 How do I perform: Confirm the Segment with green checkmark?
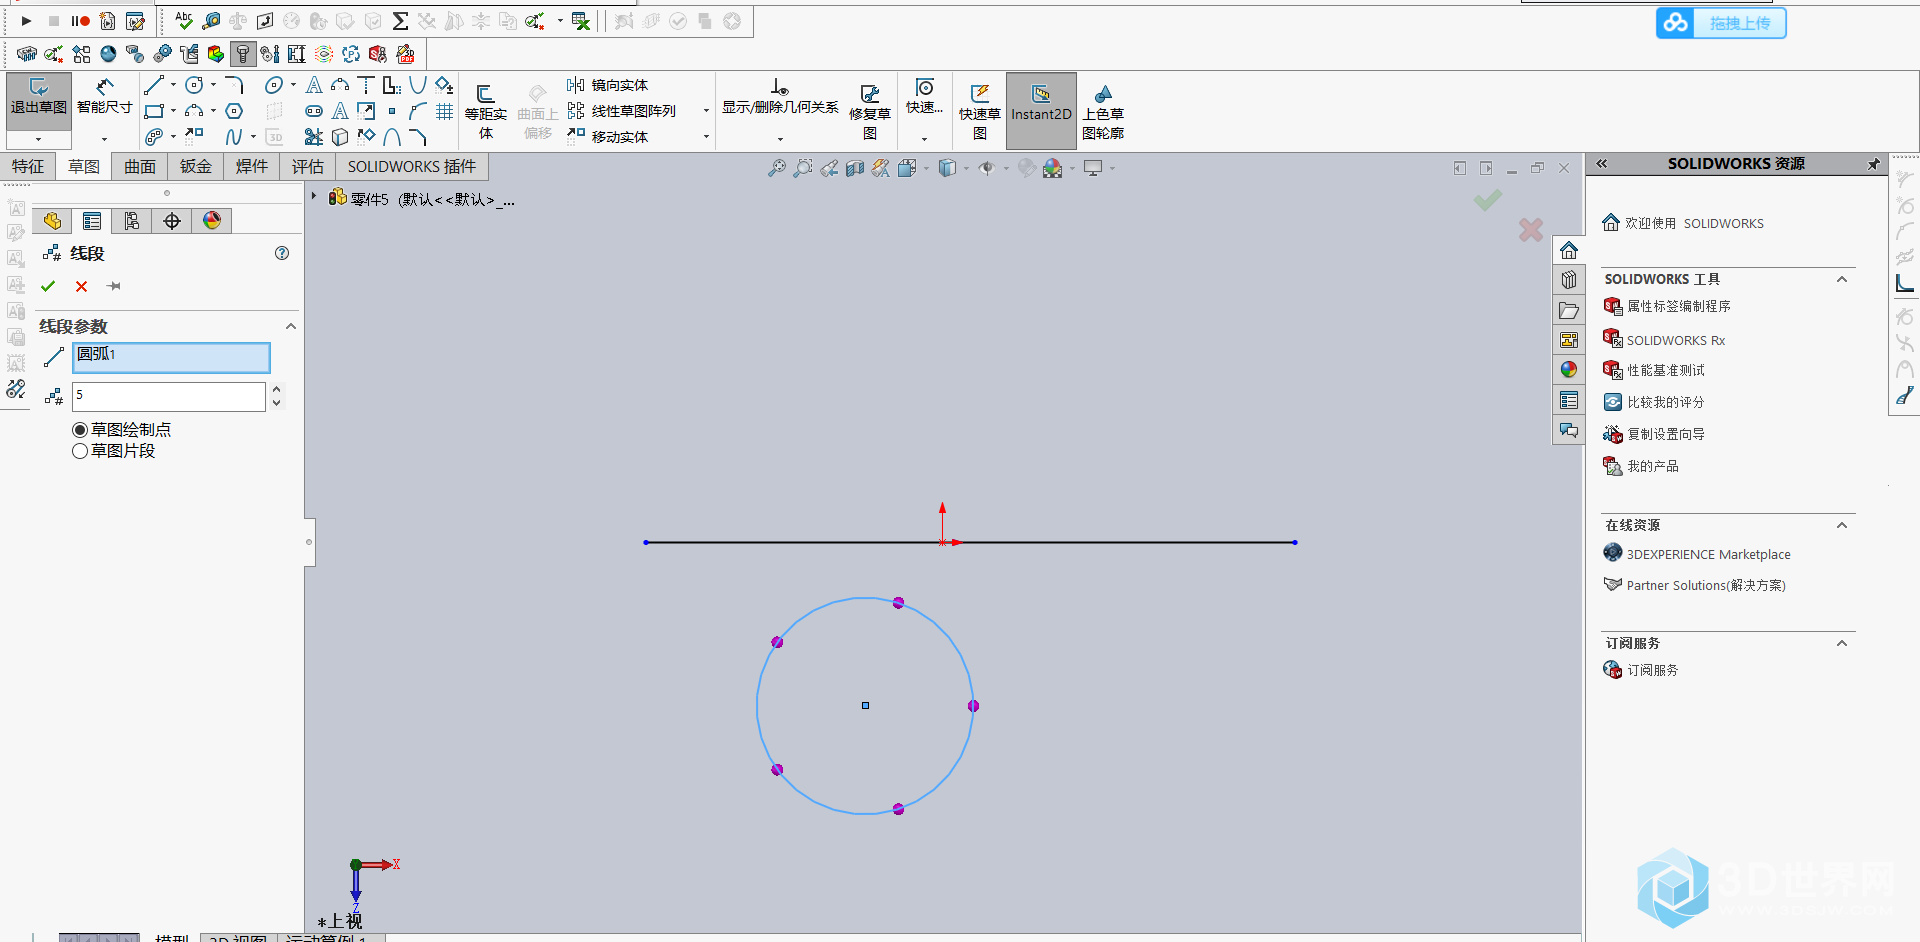[48, 286]
